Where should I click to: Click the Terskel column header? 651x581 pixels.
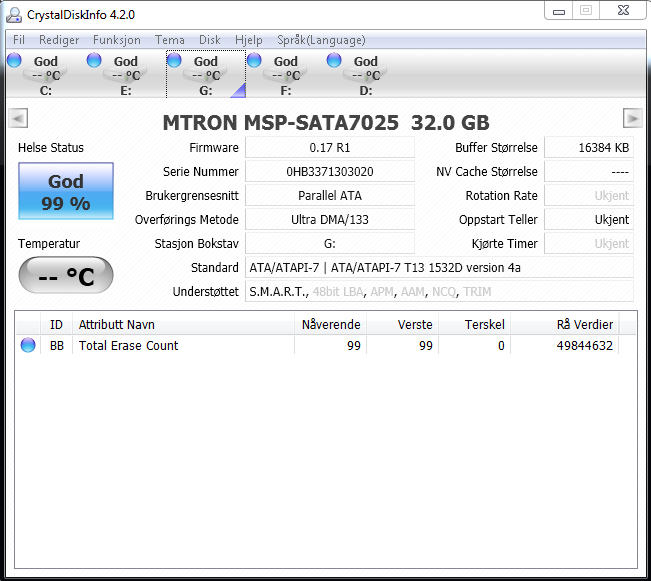(x=475, y=324)
